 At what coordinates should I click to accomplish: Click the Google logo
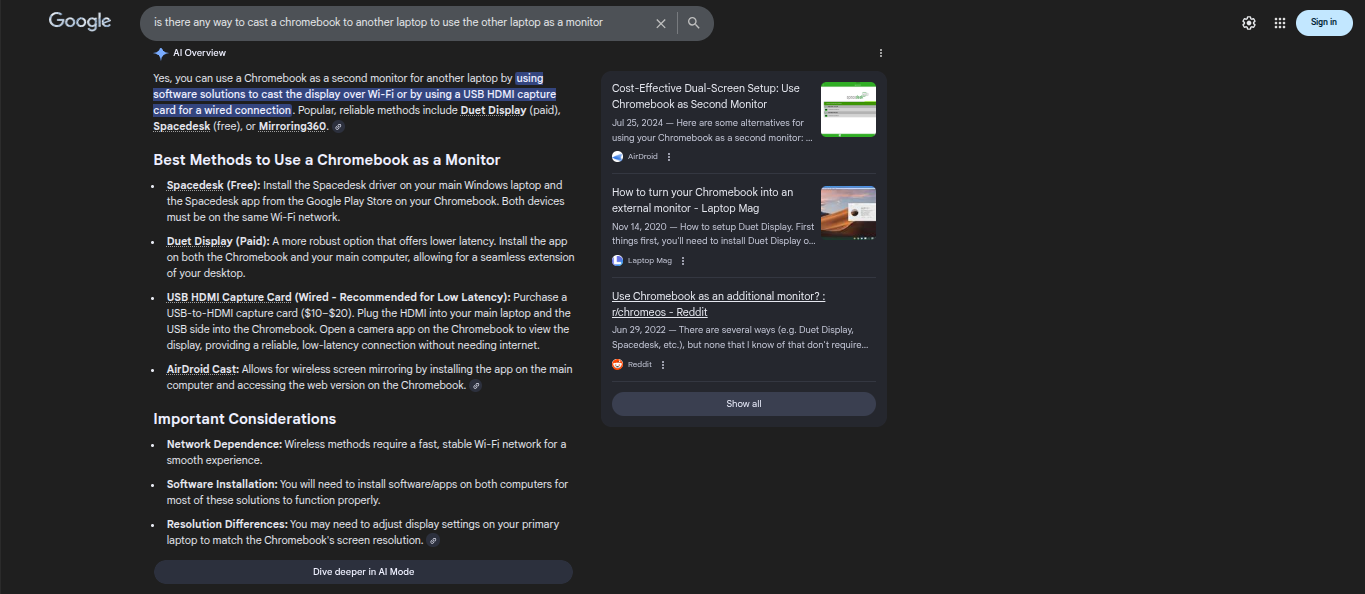tap(80, 21)
